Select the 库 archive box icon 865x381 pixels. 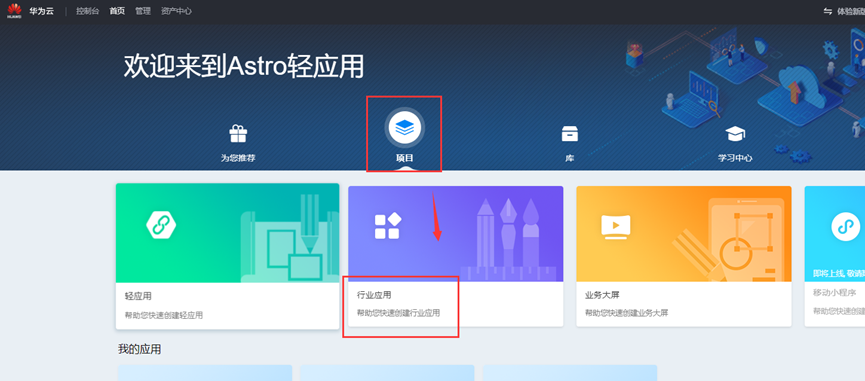point(570,133)
